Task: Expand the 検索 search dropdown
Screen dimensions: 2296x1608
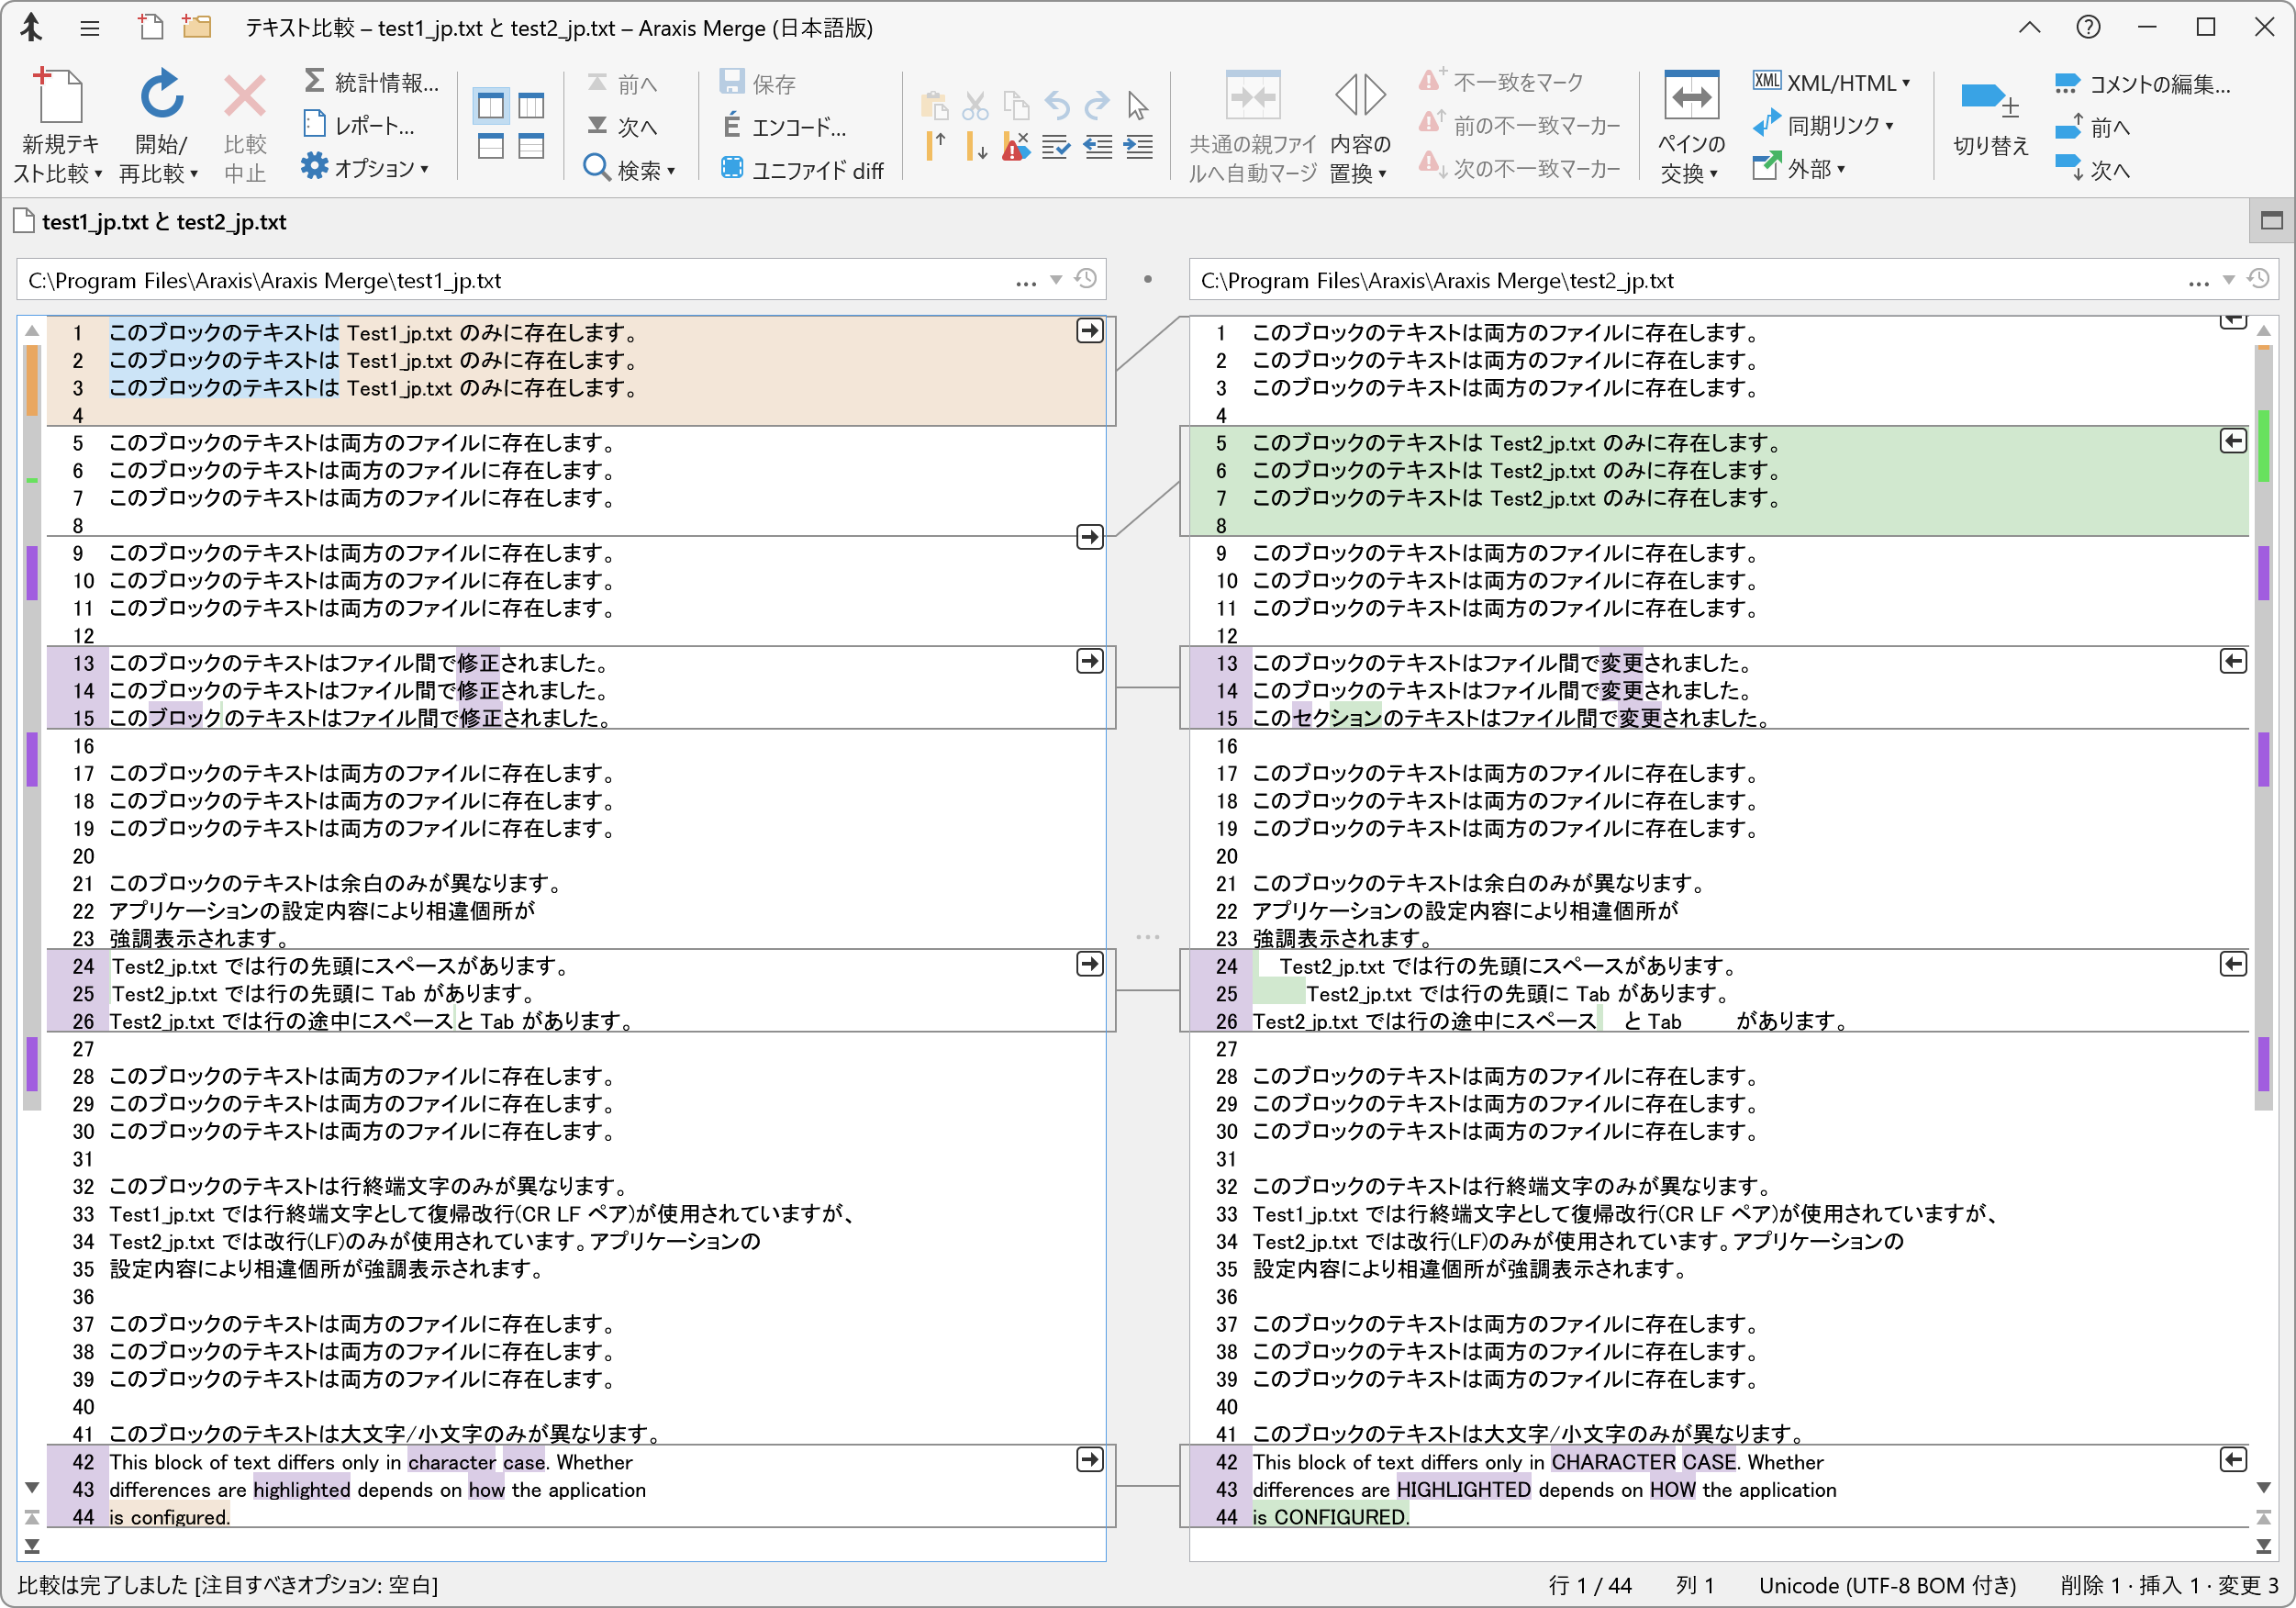Action: (670, 171)
